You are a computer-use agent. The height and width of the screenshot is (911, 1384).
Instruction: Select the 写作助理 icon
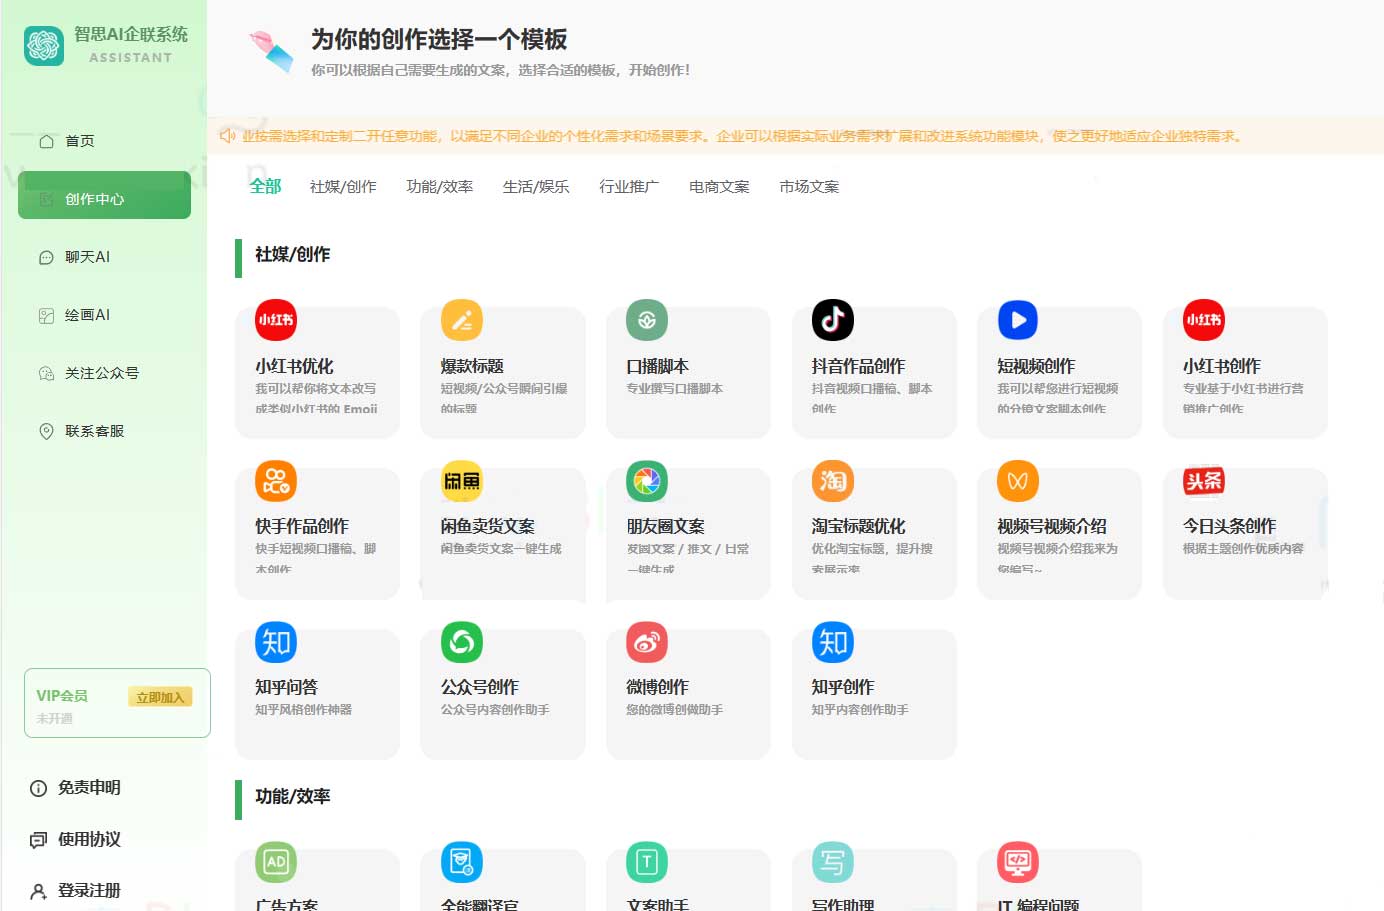833,862
